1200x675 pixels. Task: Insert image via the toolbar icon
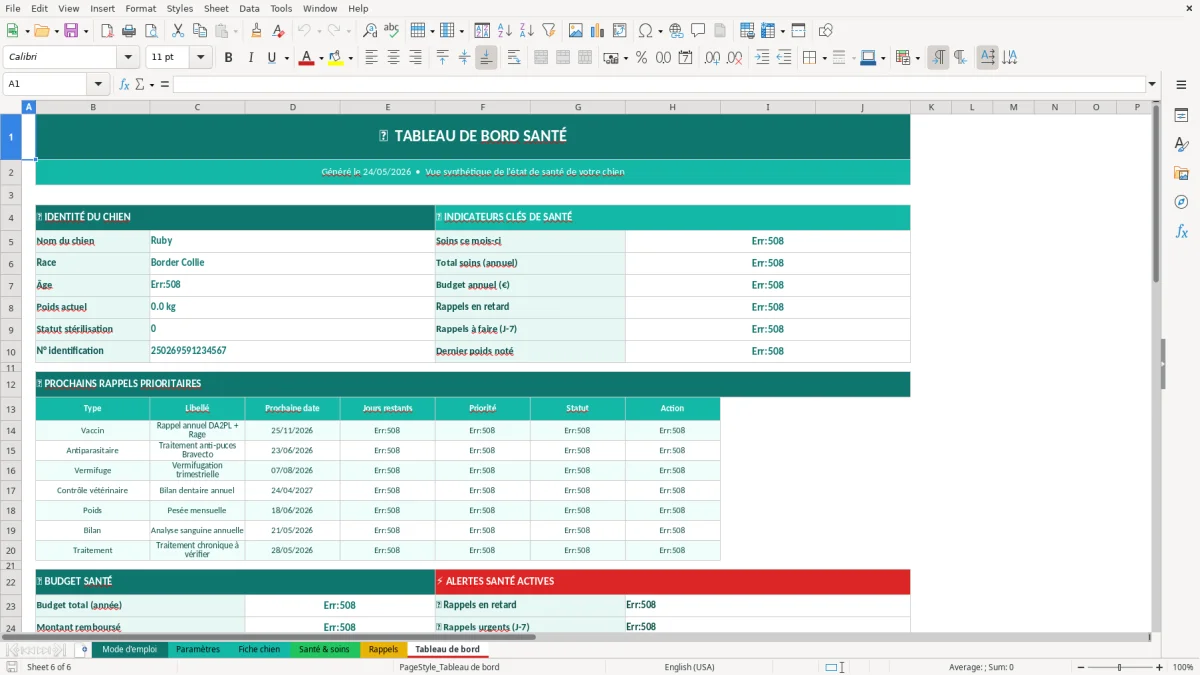tap(576, 31)
